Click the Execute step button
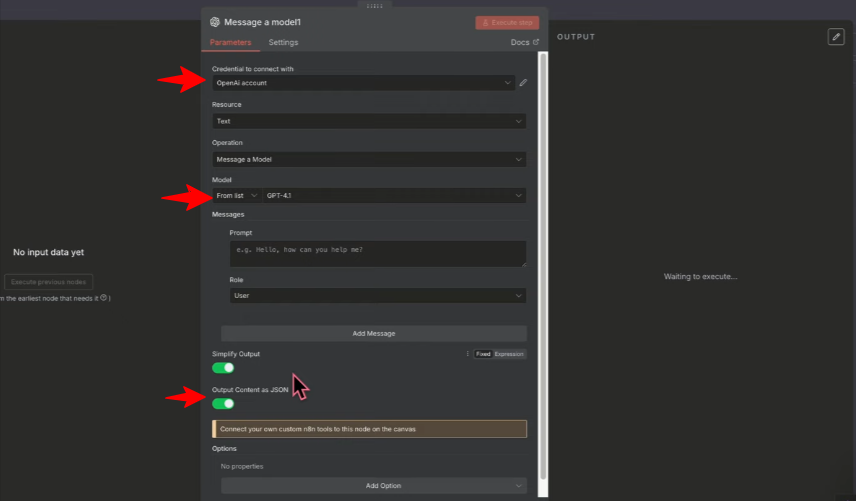 (507, 22)
